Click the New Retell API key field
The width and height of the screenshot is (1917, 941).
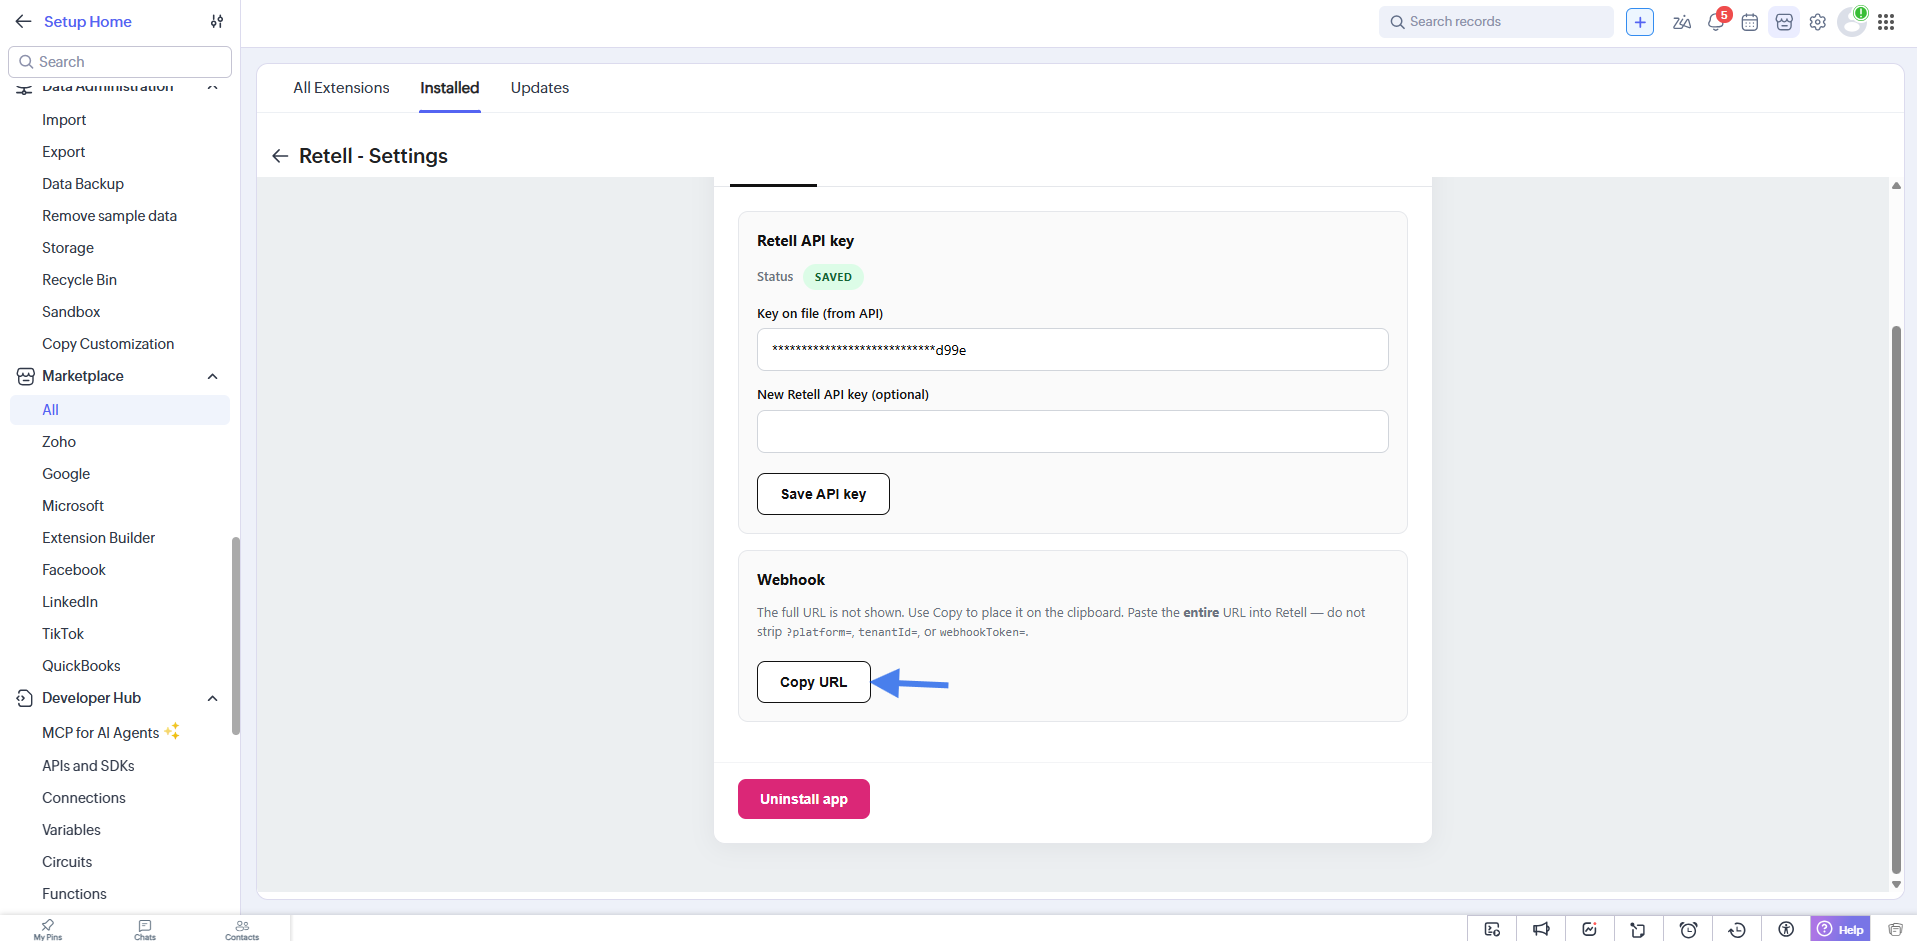pyautogui.click(x=1073, y=432)
